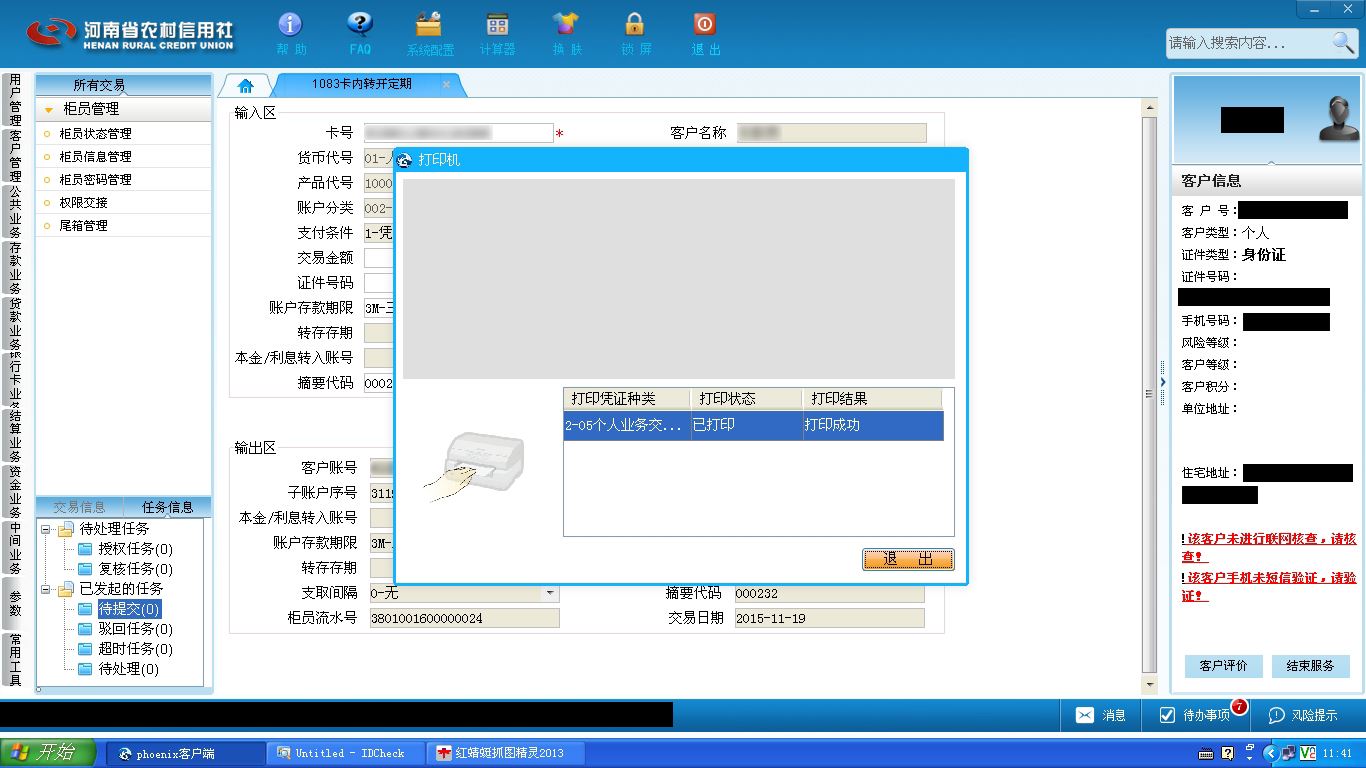Click the tray keyboard icon
The image size is (1366, 768).
click(1206, 753)
